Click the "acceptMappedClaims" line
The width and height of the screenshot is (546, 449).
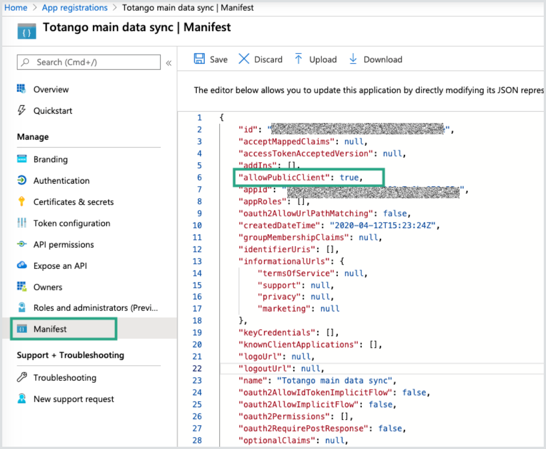303,141
